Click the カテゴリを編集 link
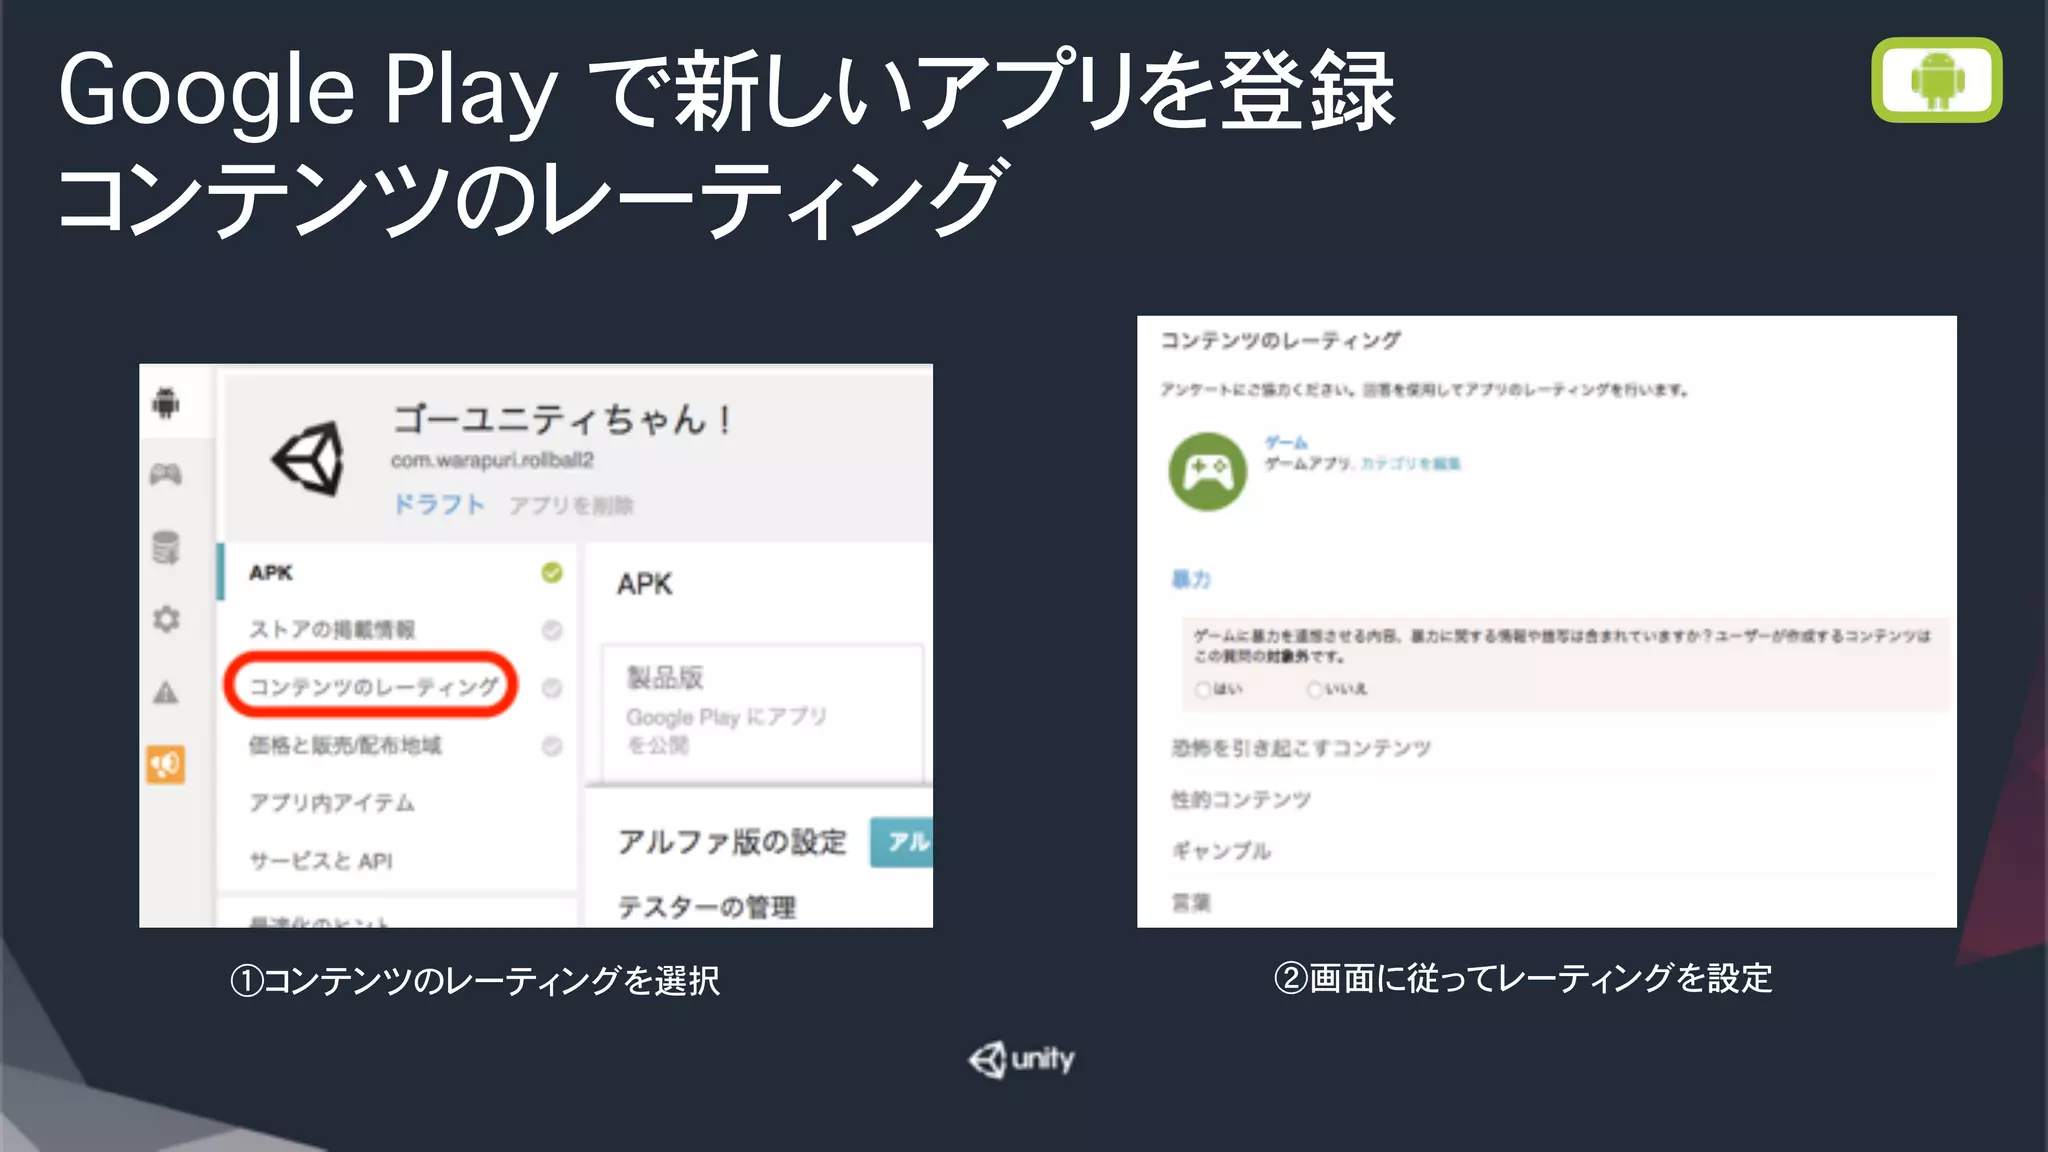 pyautogui.click(x=1411, y=463)
